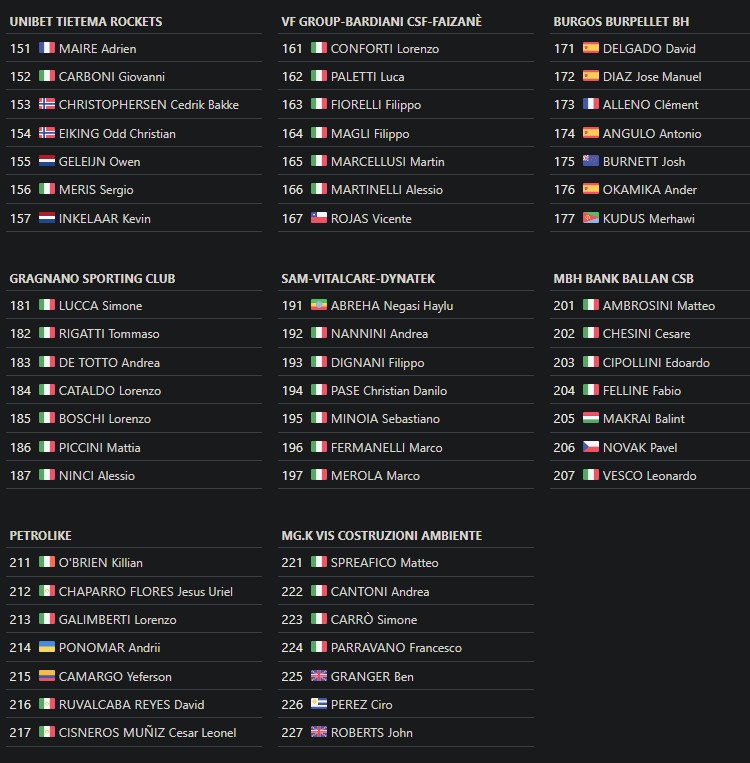Open the VF GROUP-BARDIANI CSF-FAIZANÈ team link

pyautogui.click(x=381, y=21)
